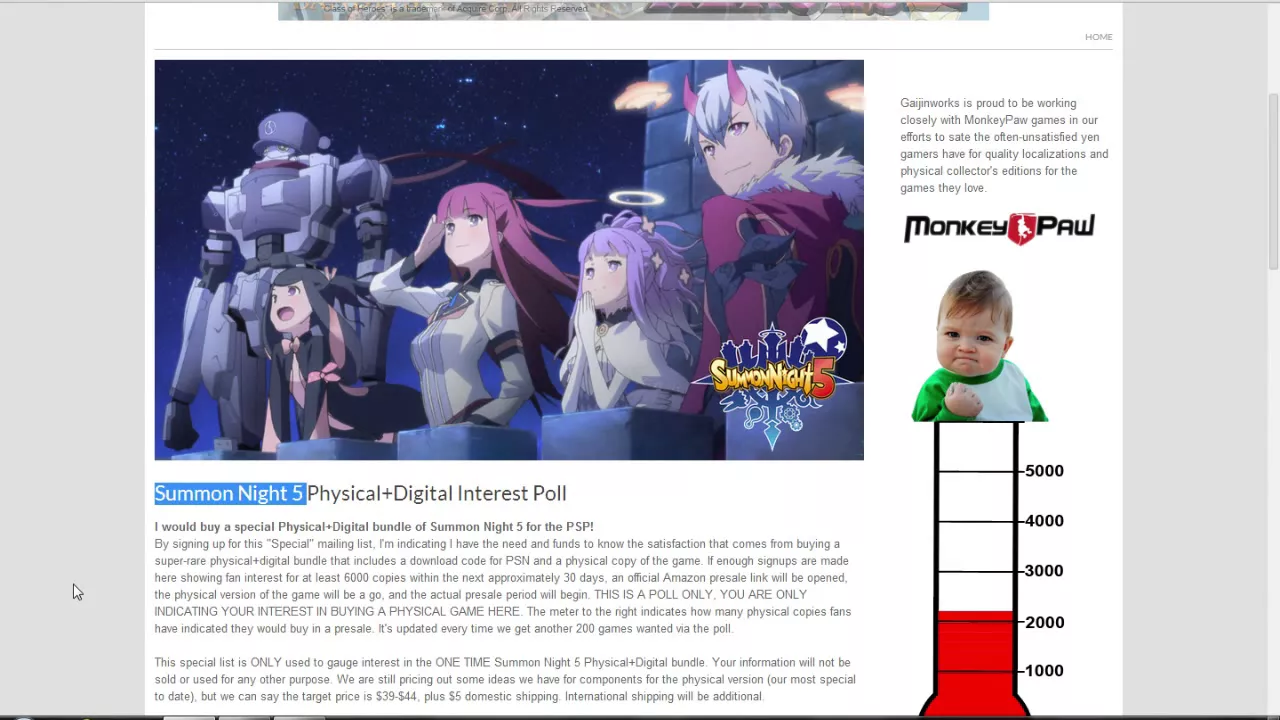Click the 2000 mark on the meter

[x=1044, y=622]
